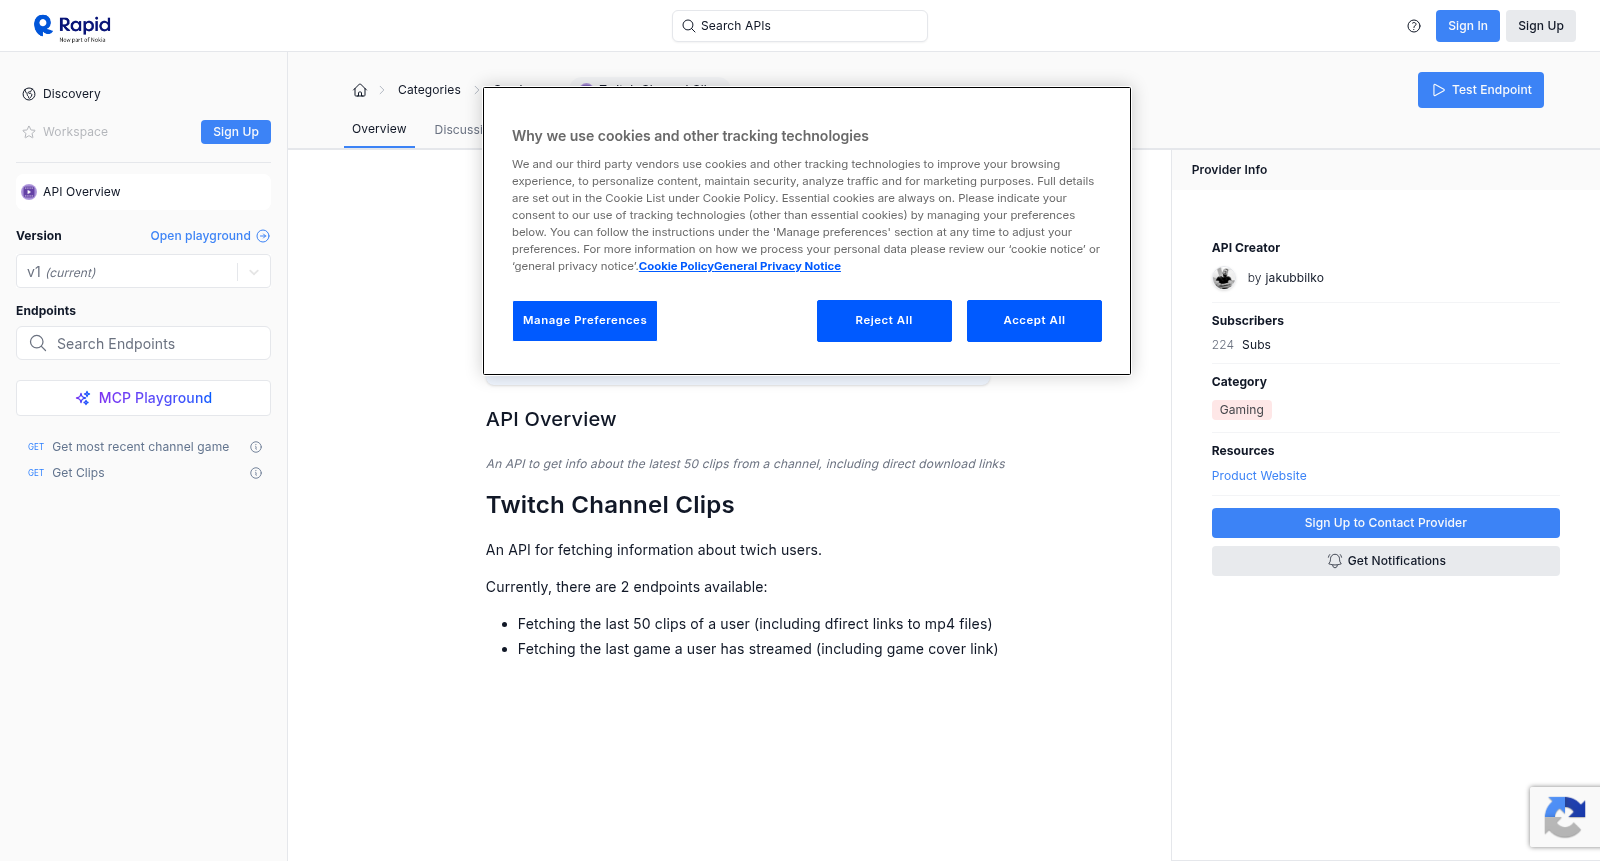The width and height of the screenshot is (1600, 861).
Task: Open the Product Website link
Action: point(1259,476)
